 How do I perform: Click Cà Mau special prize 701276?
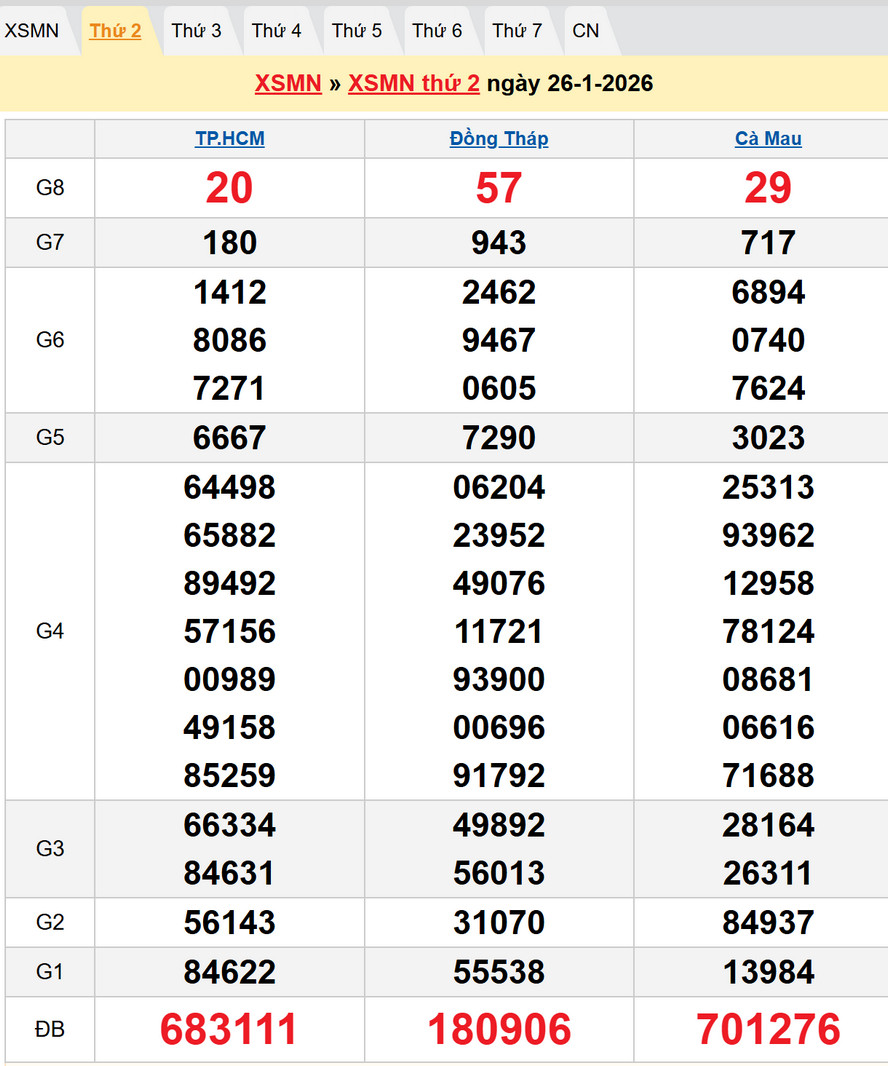768,1029
